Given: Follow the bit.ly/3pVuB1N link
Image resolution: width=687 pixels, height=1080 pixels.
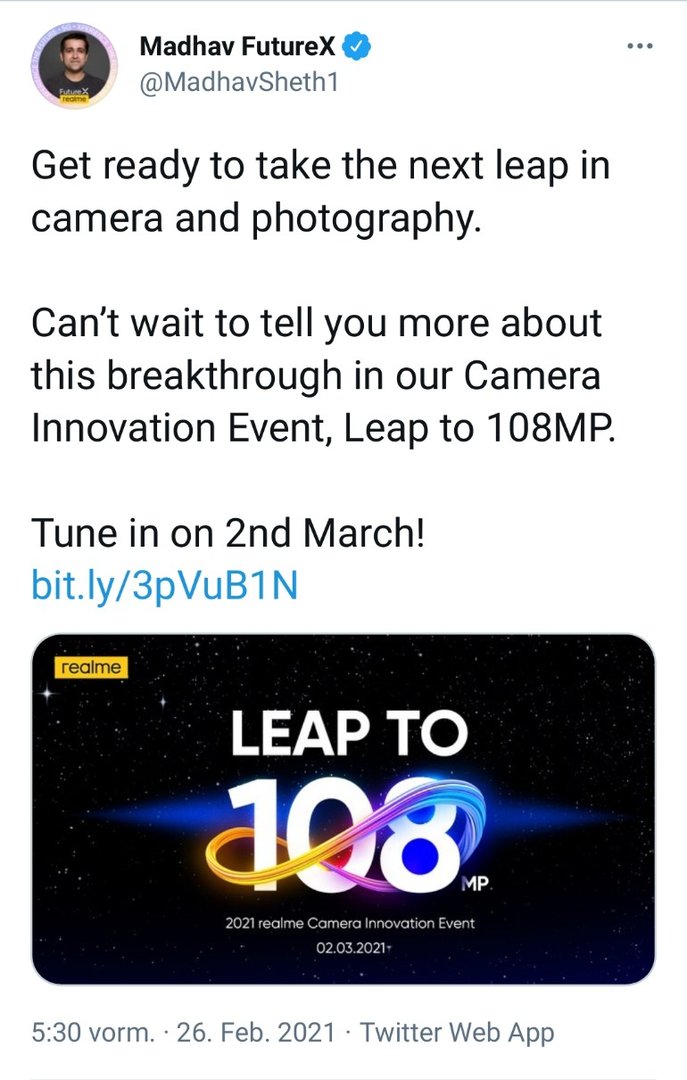Looking at the screenshot, I should (x=165, y=585).
